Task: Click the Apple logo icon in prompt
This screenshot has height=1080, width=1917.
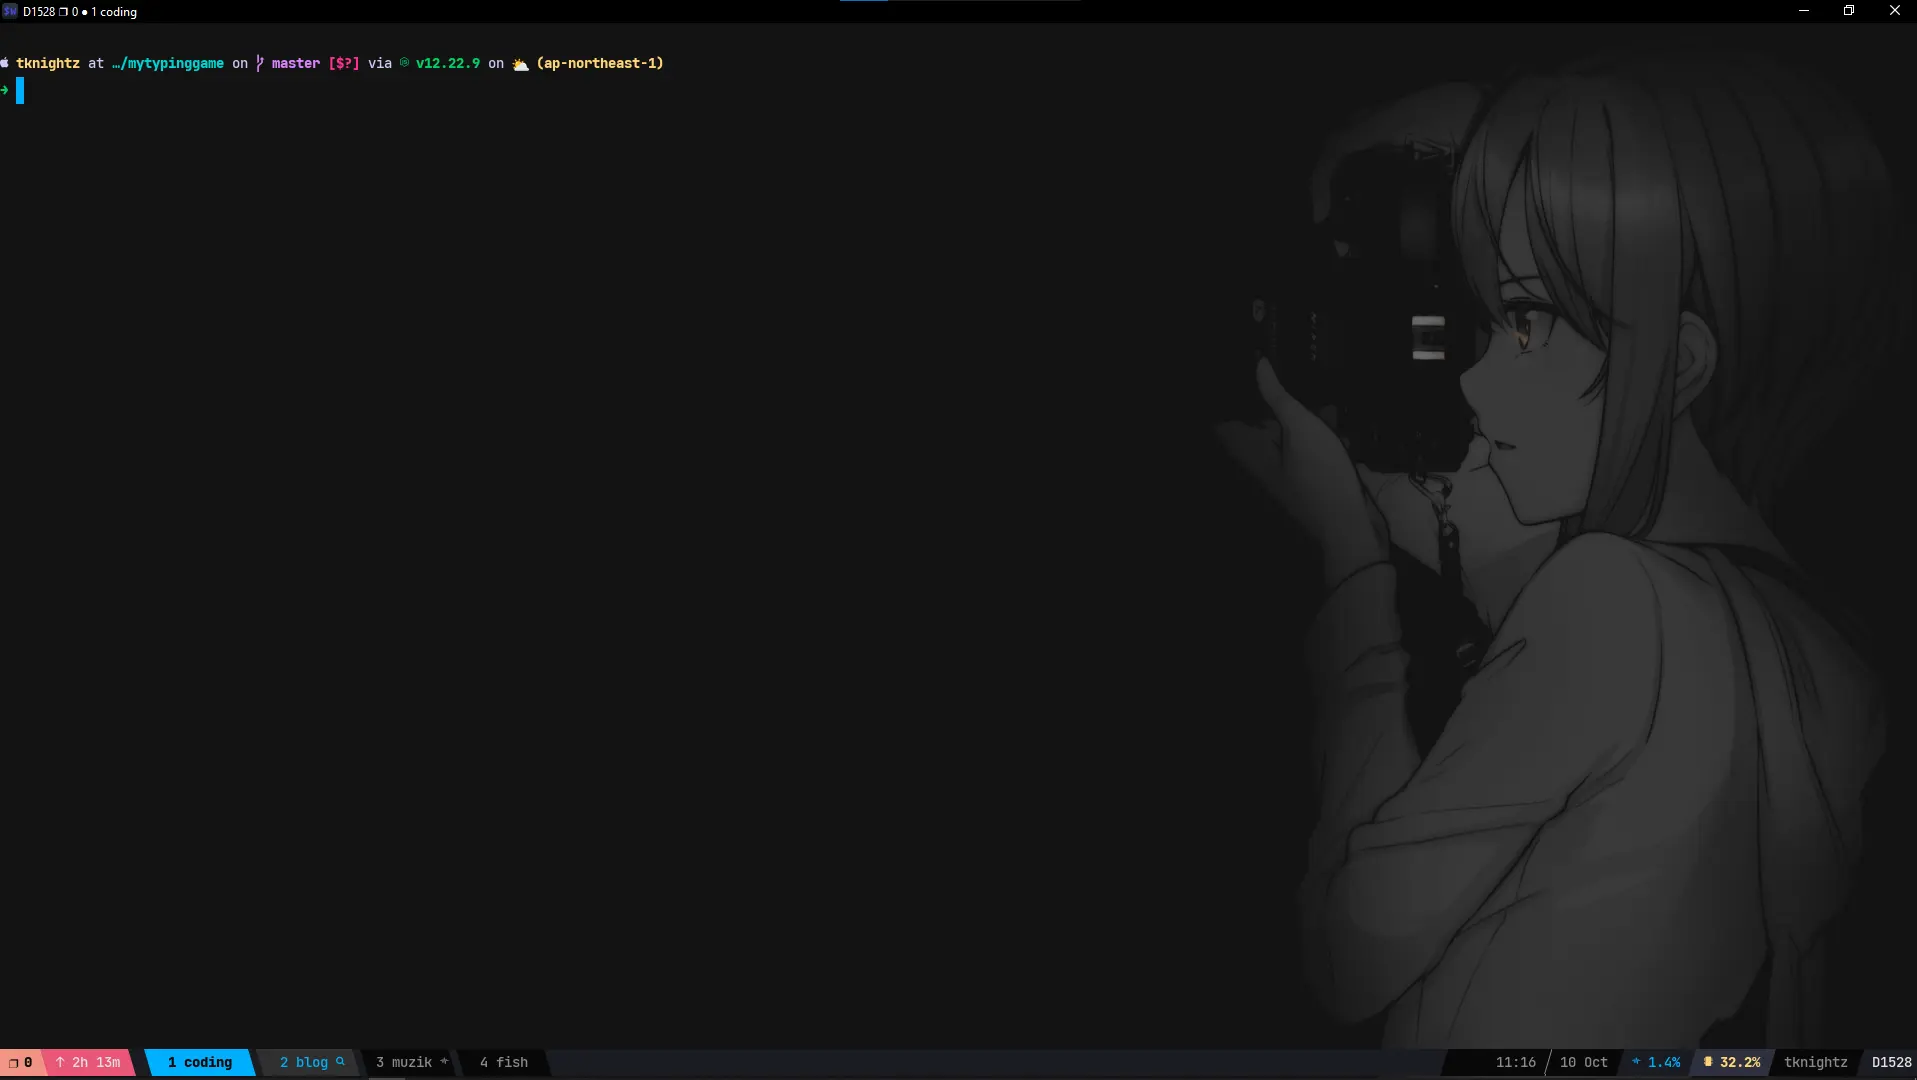Action: click(5, 62)
